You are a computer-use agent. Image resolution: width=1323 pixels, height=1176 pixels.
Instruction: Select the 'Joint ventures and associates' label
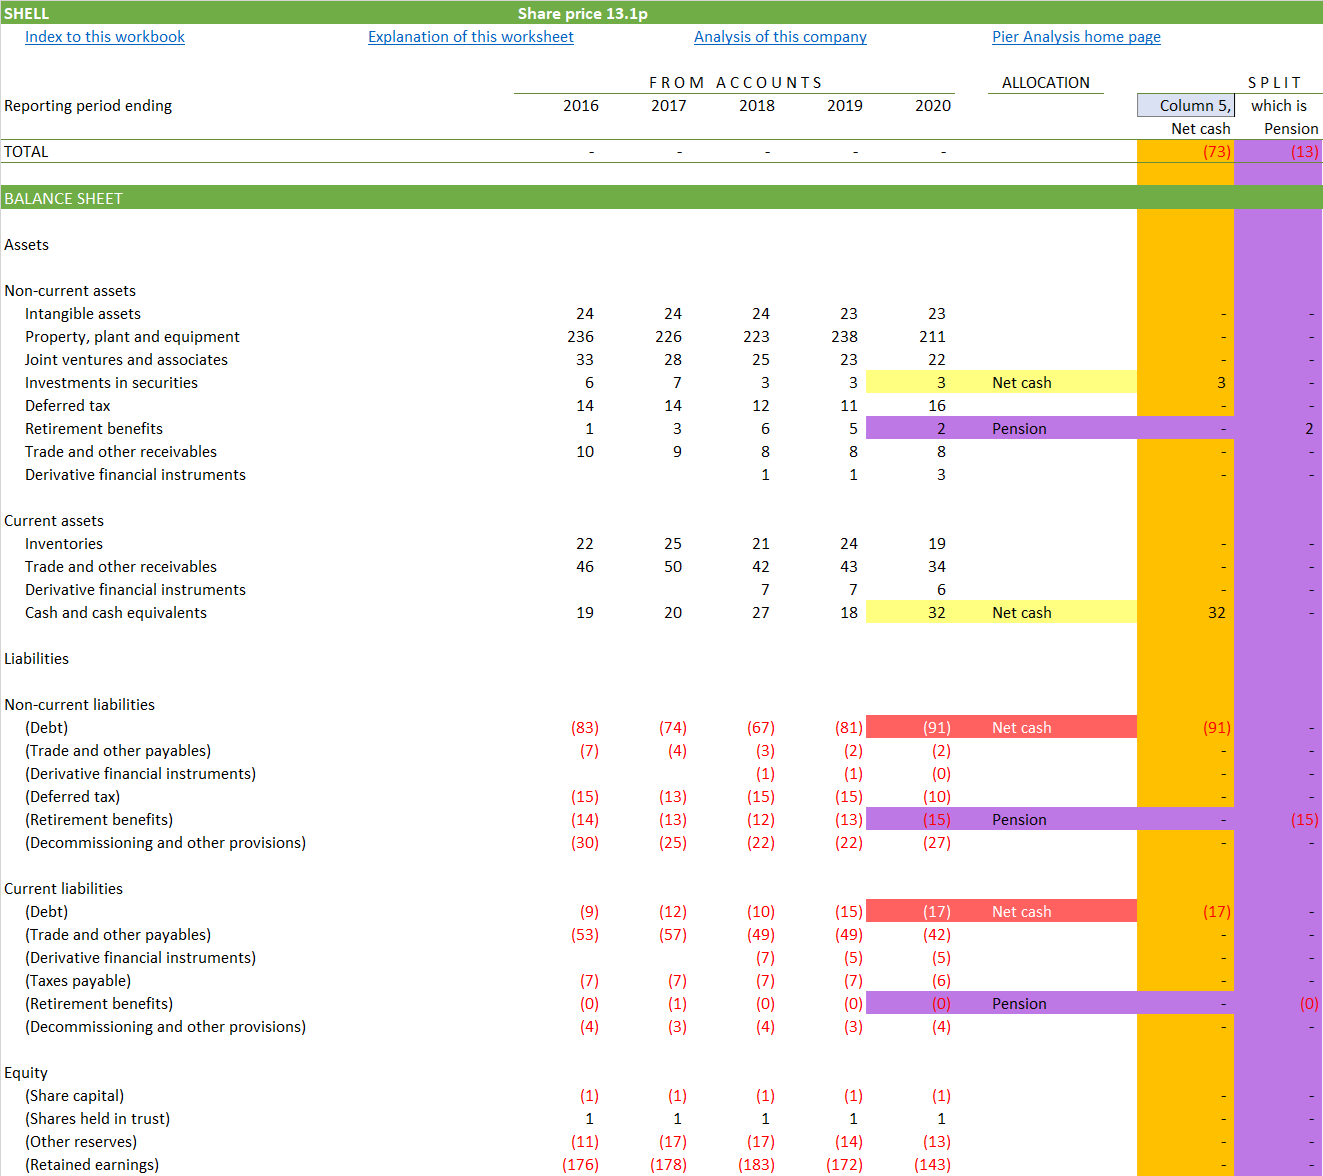tap(126, 359)
